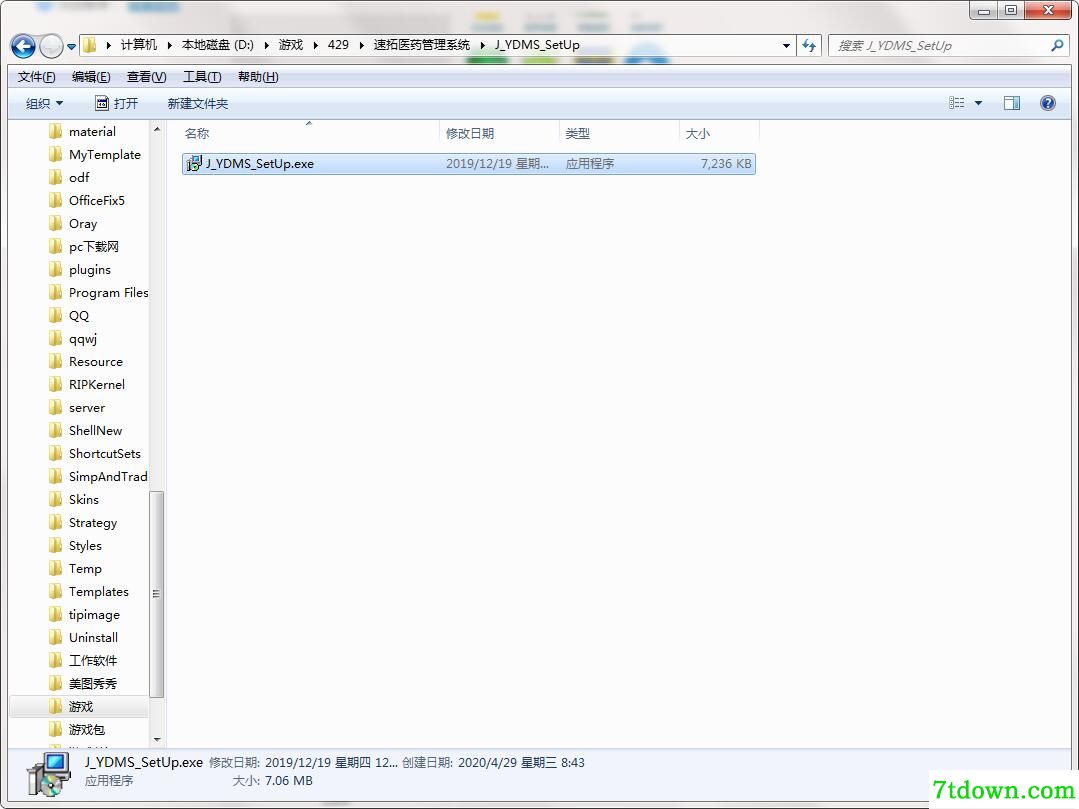Select the 429 breadcrumb segment
1079x809 pixels.
(338, 45)
